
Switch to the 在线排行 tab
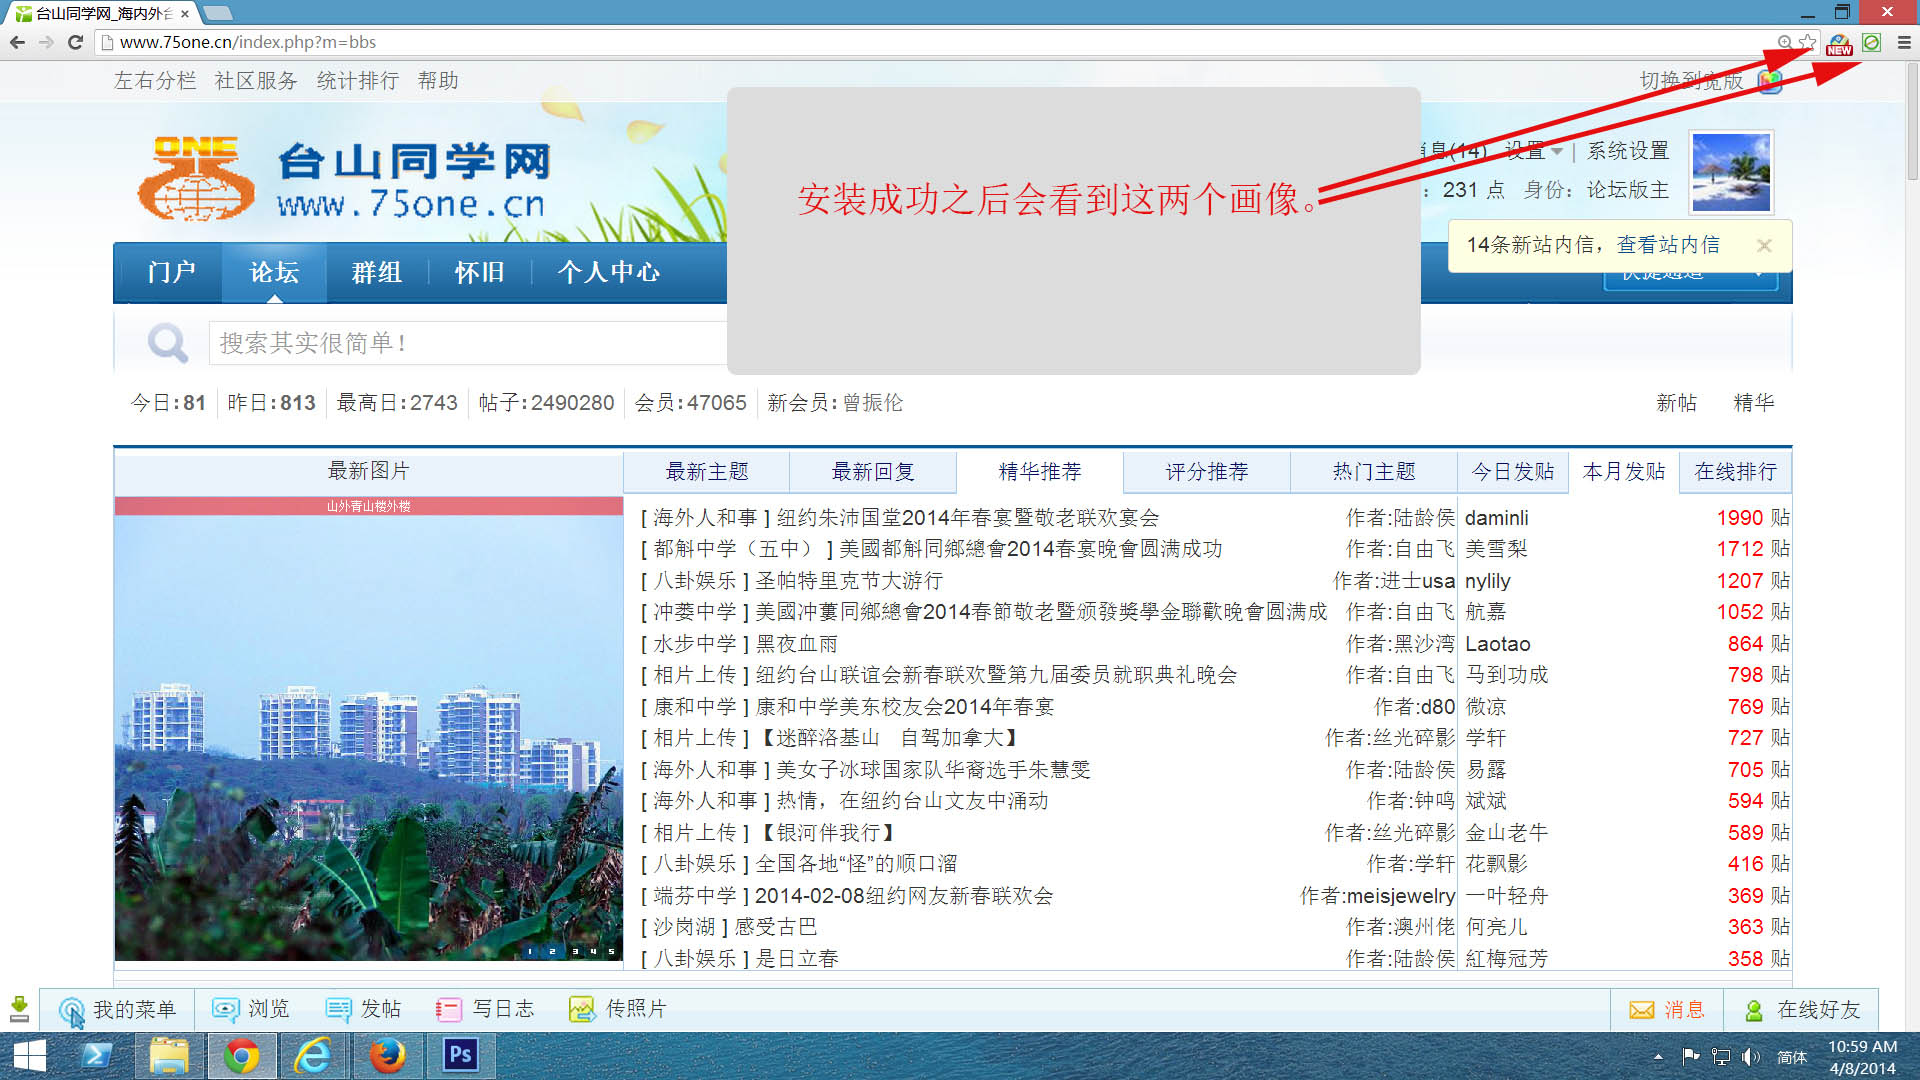click(x=1735, y=472)
